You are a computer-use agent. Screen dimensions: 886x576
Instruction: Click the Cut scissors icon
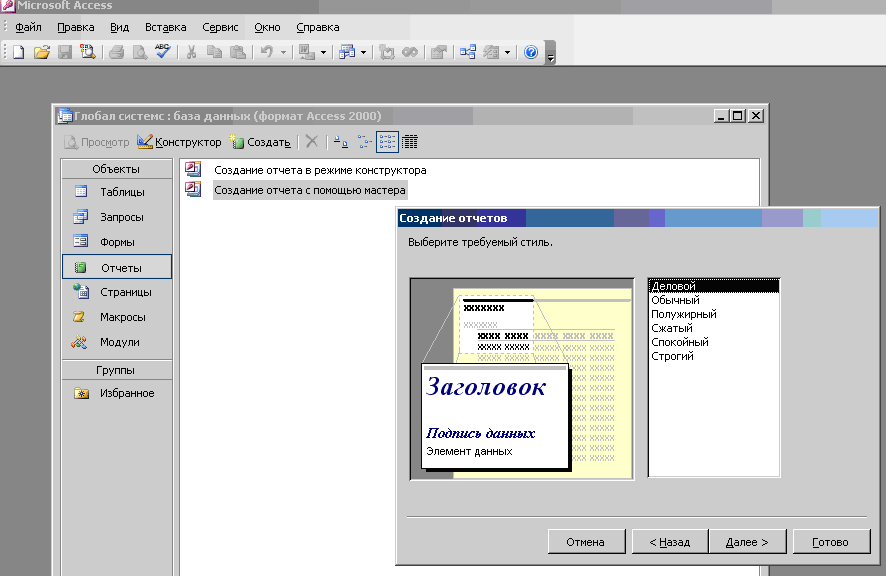192,53
